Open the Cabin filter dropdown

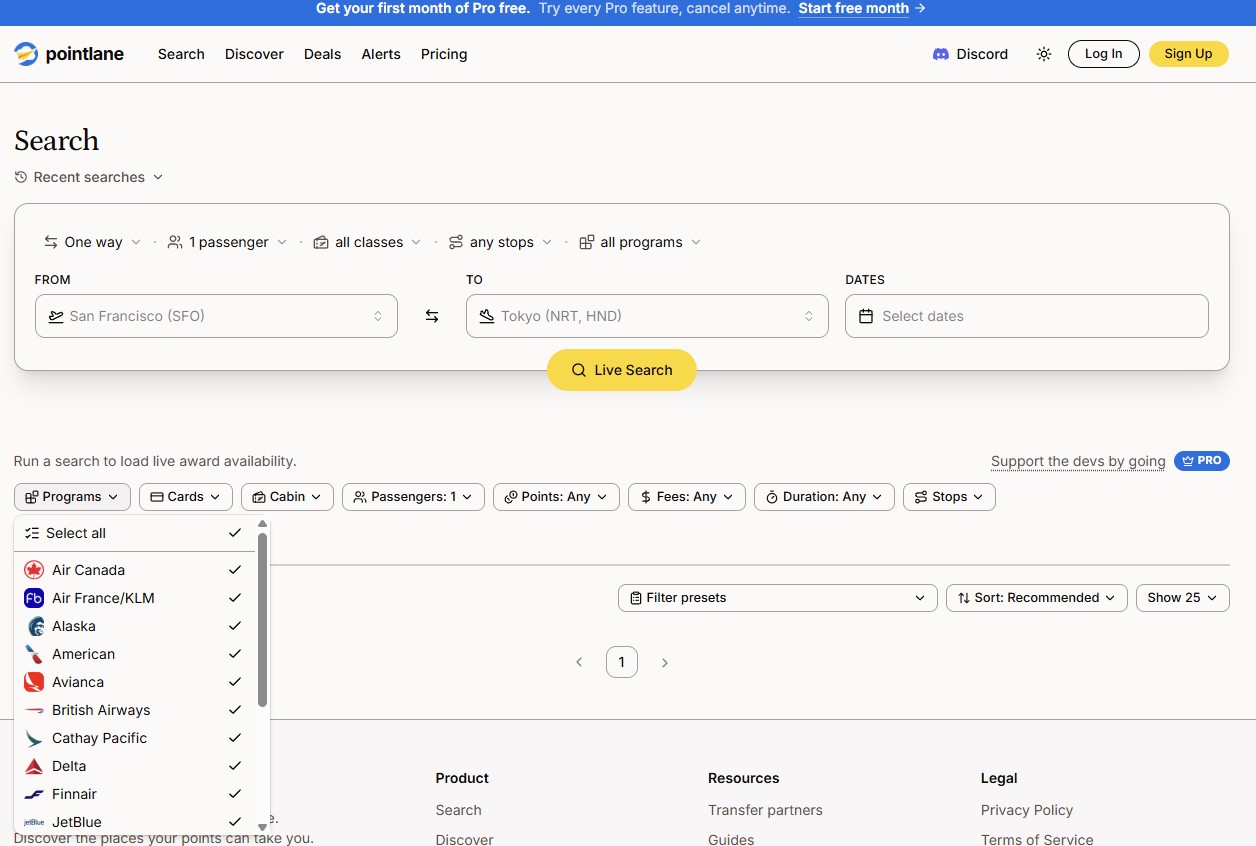(x=287, y=497)
